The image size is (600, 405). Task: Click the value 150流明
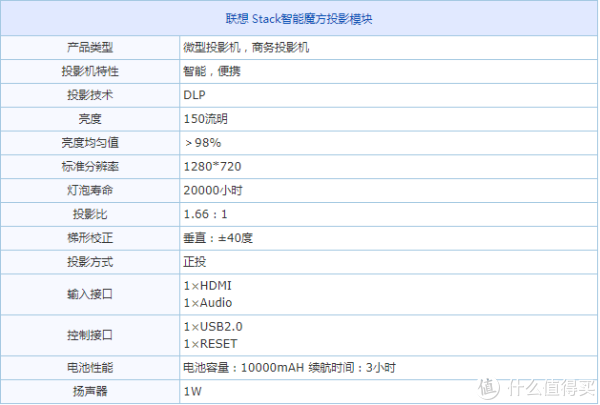[x=205, y=119]
